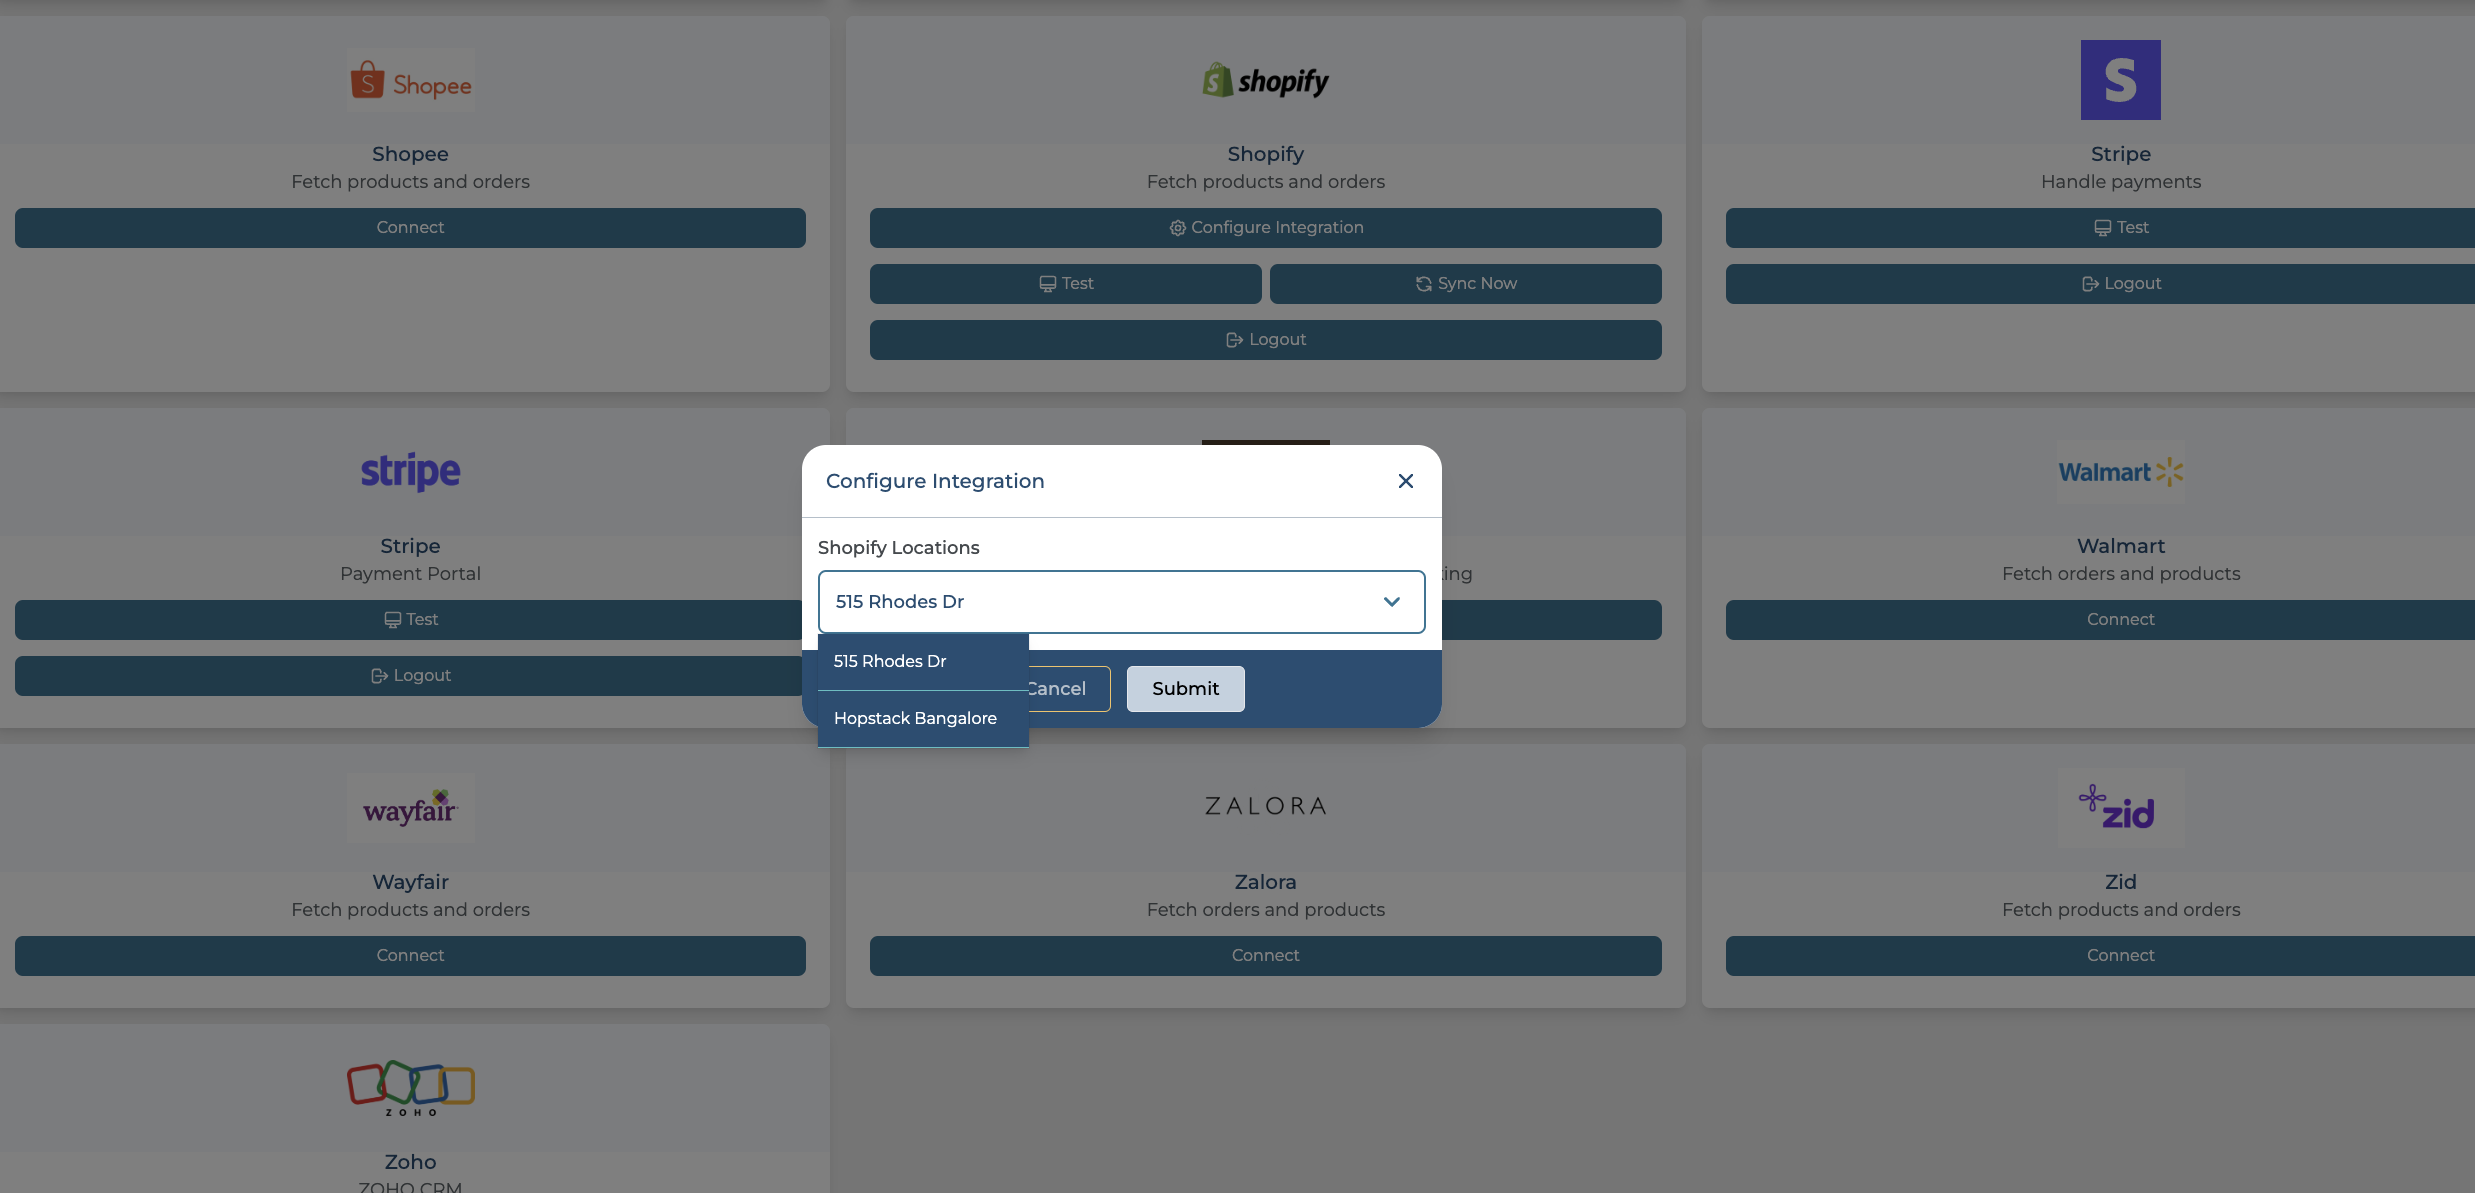Close the Configure Integration dialog
Screen dimensions: 2475x1193
[1405, 481]
